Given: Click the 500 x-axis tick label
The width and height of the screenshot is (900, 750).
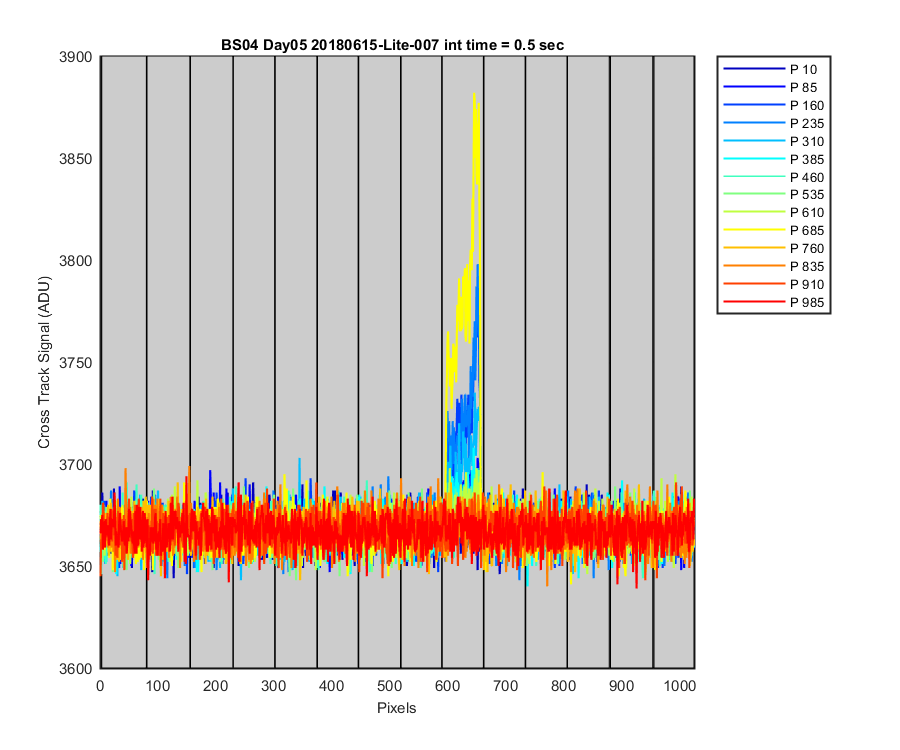Looking at the screenshot, I should (x=390, y=686).
